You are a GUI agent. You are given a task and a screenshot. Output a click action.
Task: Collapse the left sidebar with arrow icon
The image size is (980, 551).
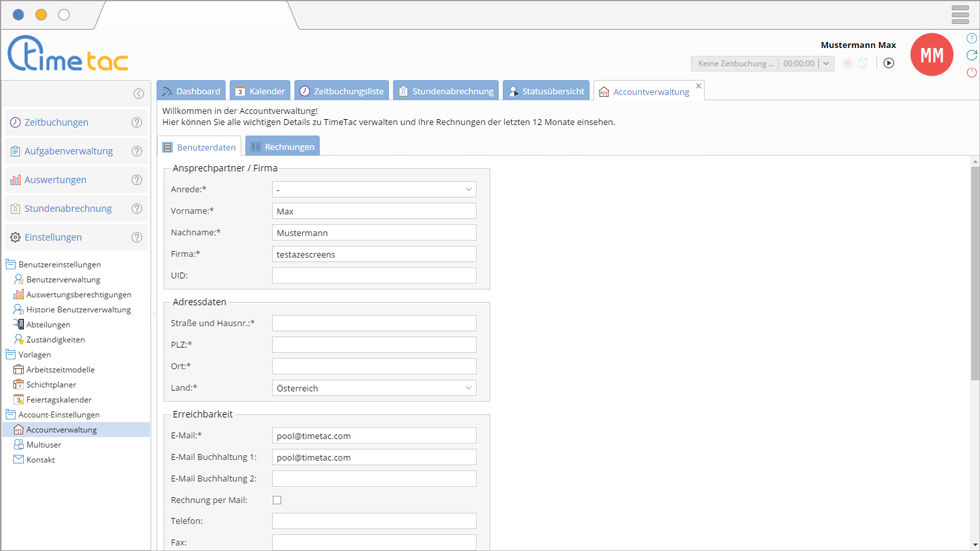pos(139,94)
